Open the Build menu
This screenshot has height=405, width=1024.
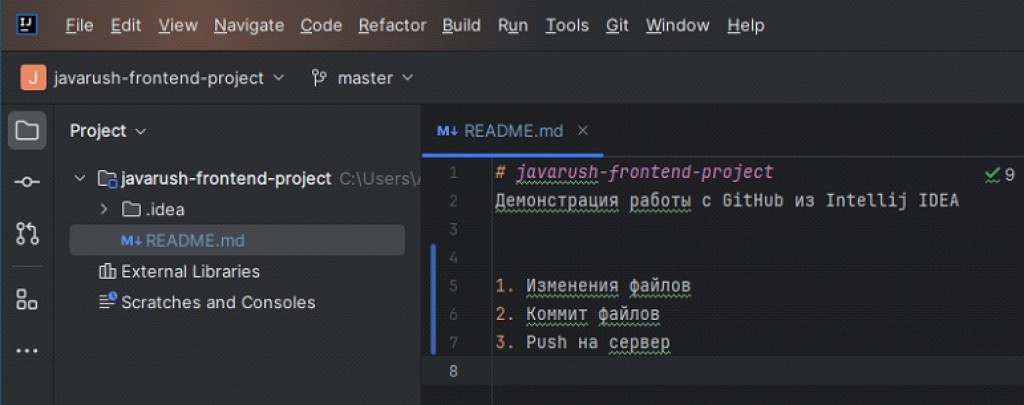click(461, 25)
